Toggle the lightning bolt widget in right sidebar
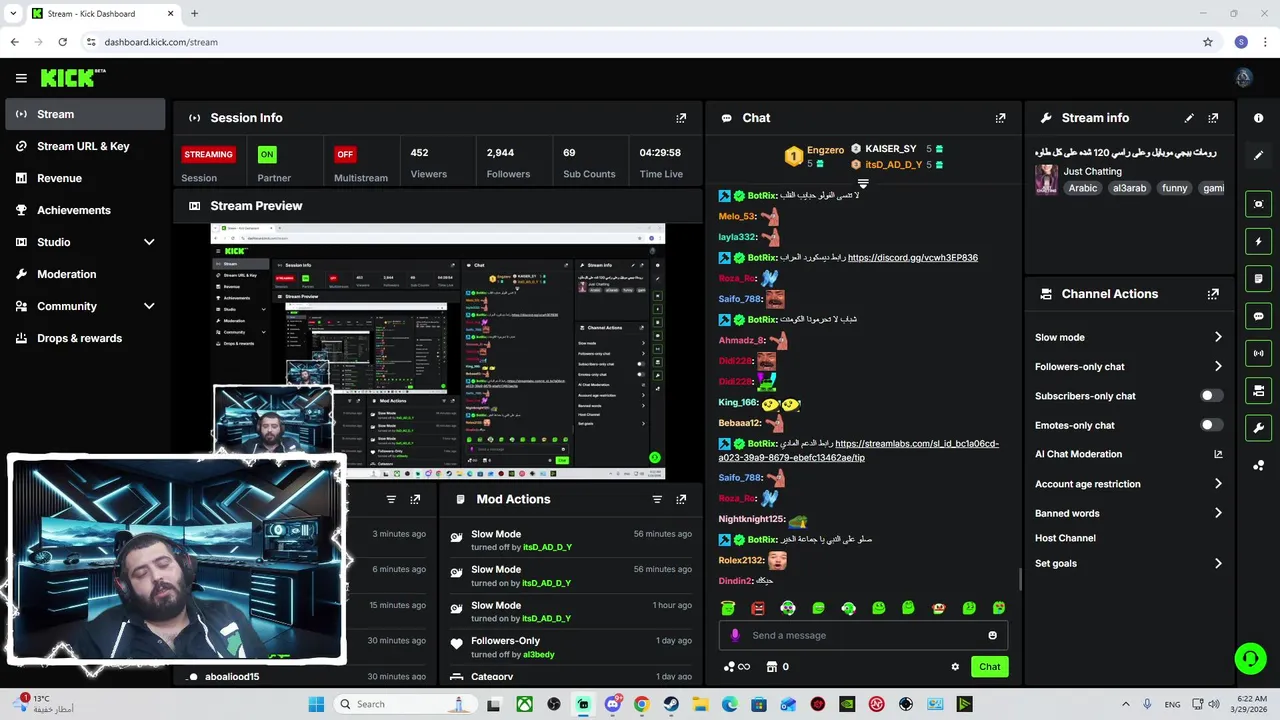 pyautogui.click(x=1258, y=242)
